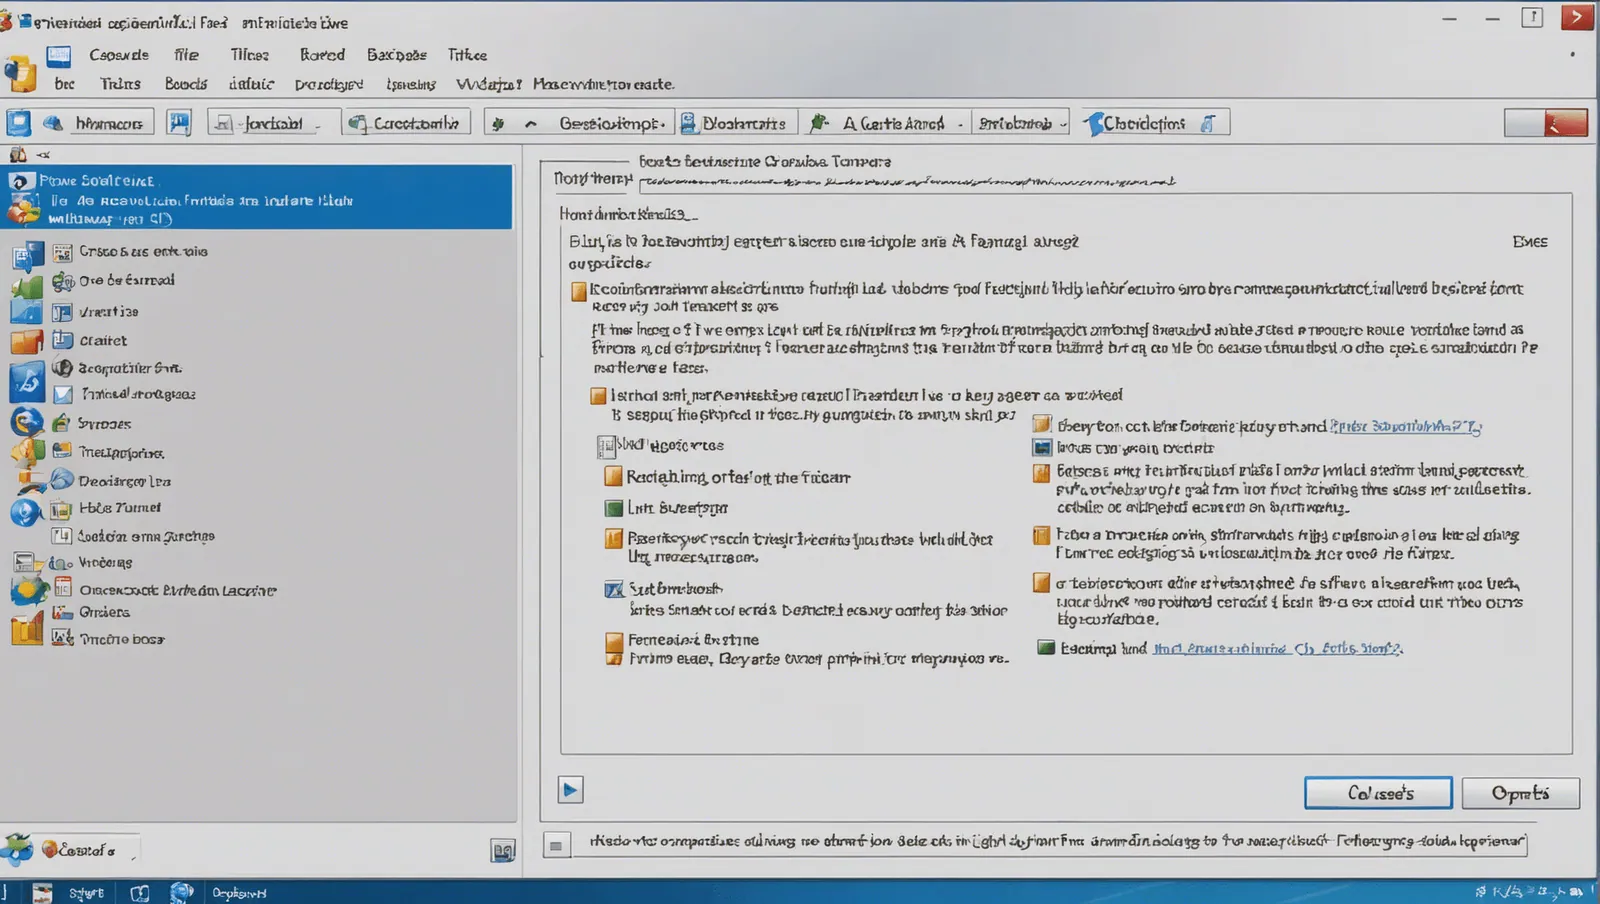Viewport: 1600px width, 904px height.
Task: Follow the first underlined link in the right column
Action: (1405, 426)
